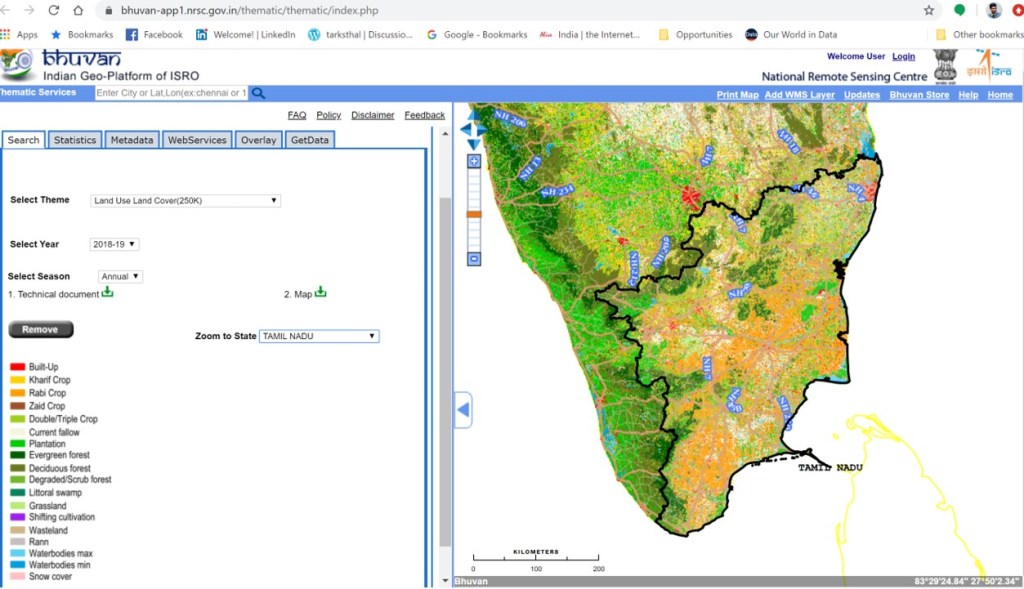This screenshot has height=589, width=1024.
Task: Open the Select Theme dropdown
Action: pos(185,200)
